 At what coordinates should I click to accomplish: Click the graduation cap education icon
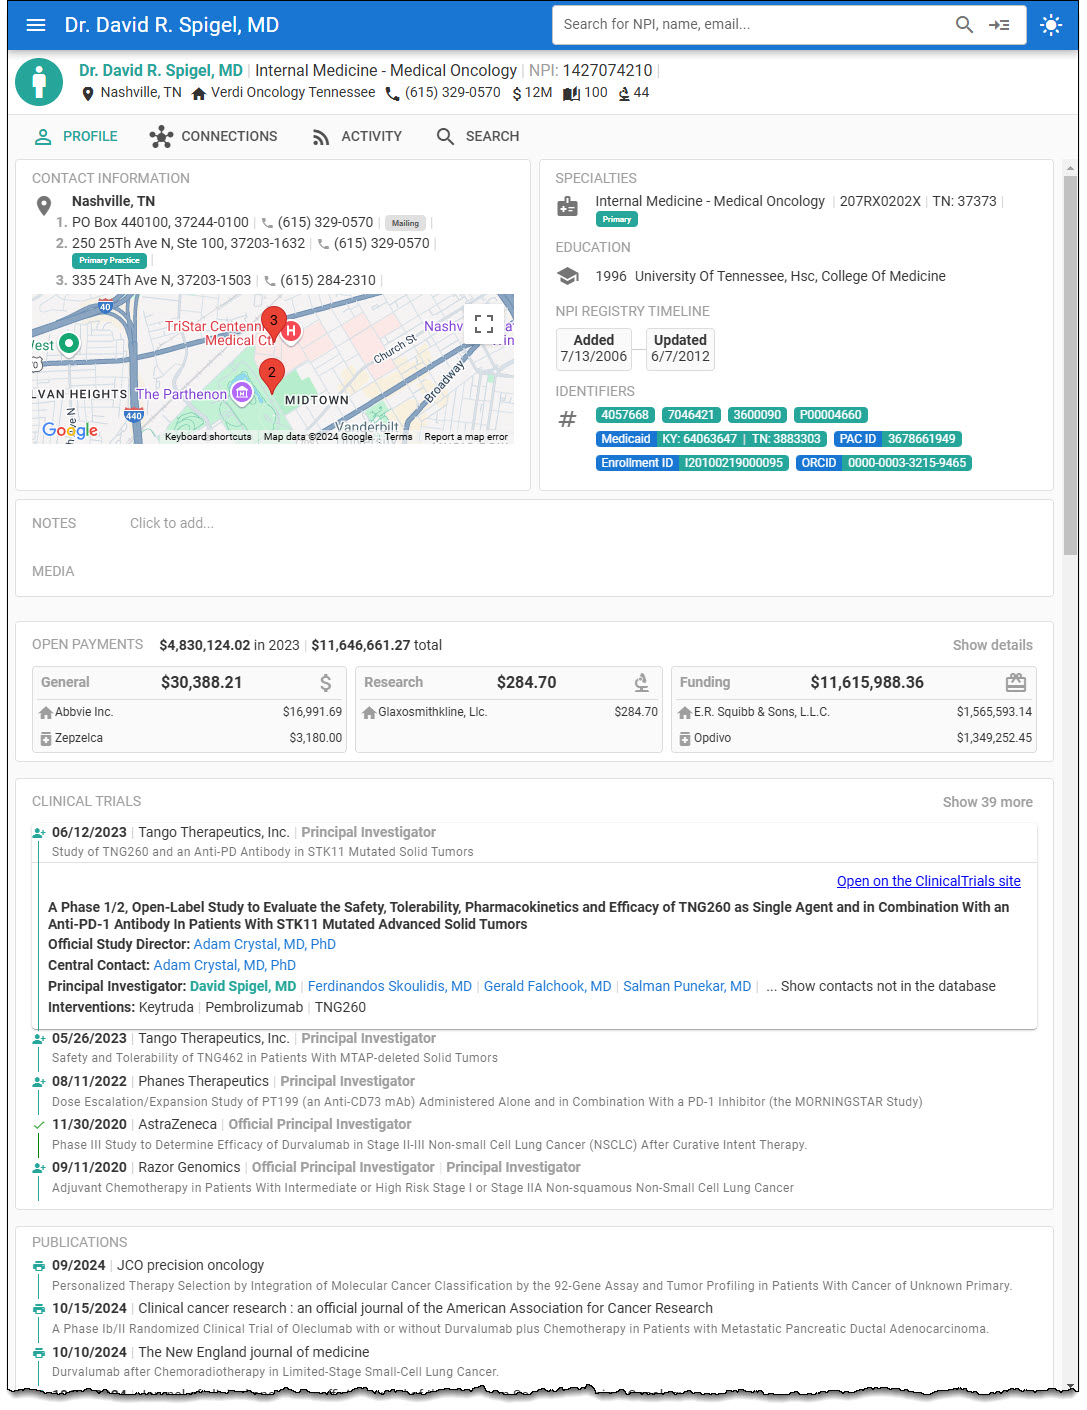point(567,276)
